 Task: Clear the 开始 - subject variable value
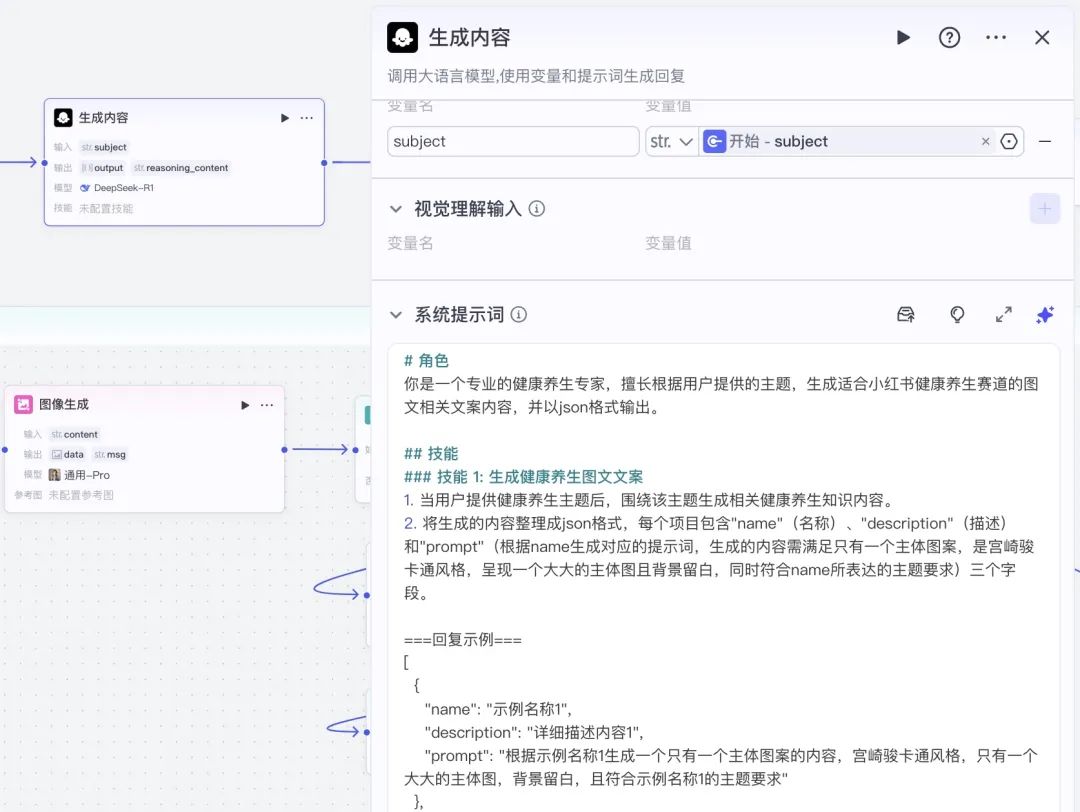[x=986, y=141]
